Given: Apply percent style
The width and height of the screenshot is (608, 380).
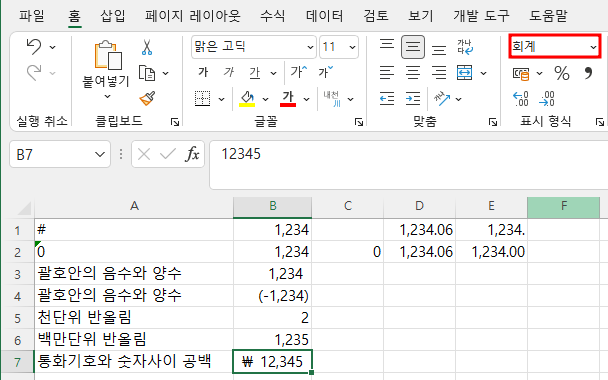Looking at the screenshot, I should point(562,73).
